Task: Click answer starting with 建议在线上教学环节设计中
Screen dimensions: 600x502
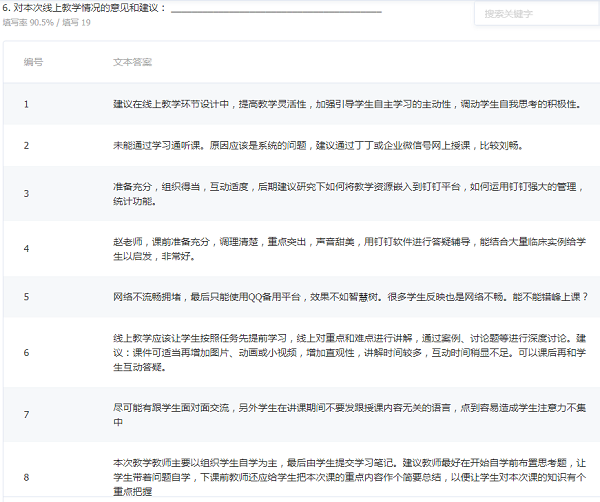Action: (x=345, y=103)
